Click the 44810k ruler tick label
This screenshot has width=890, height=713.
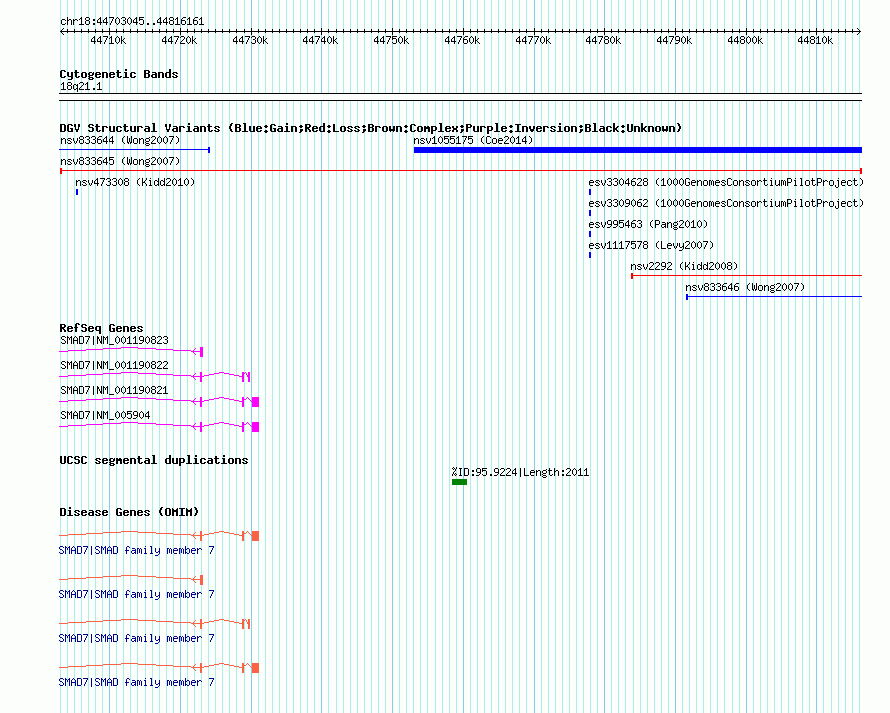tap(815, 41)
